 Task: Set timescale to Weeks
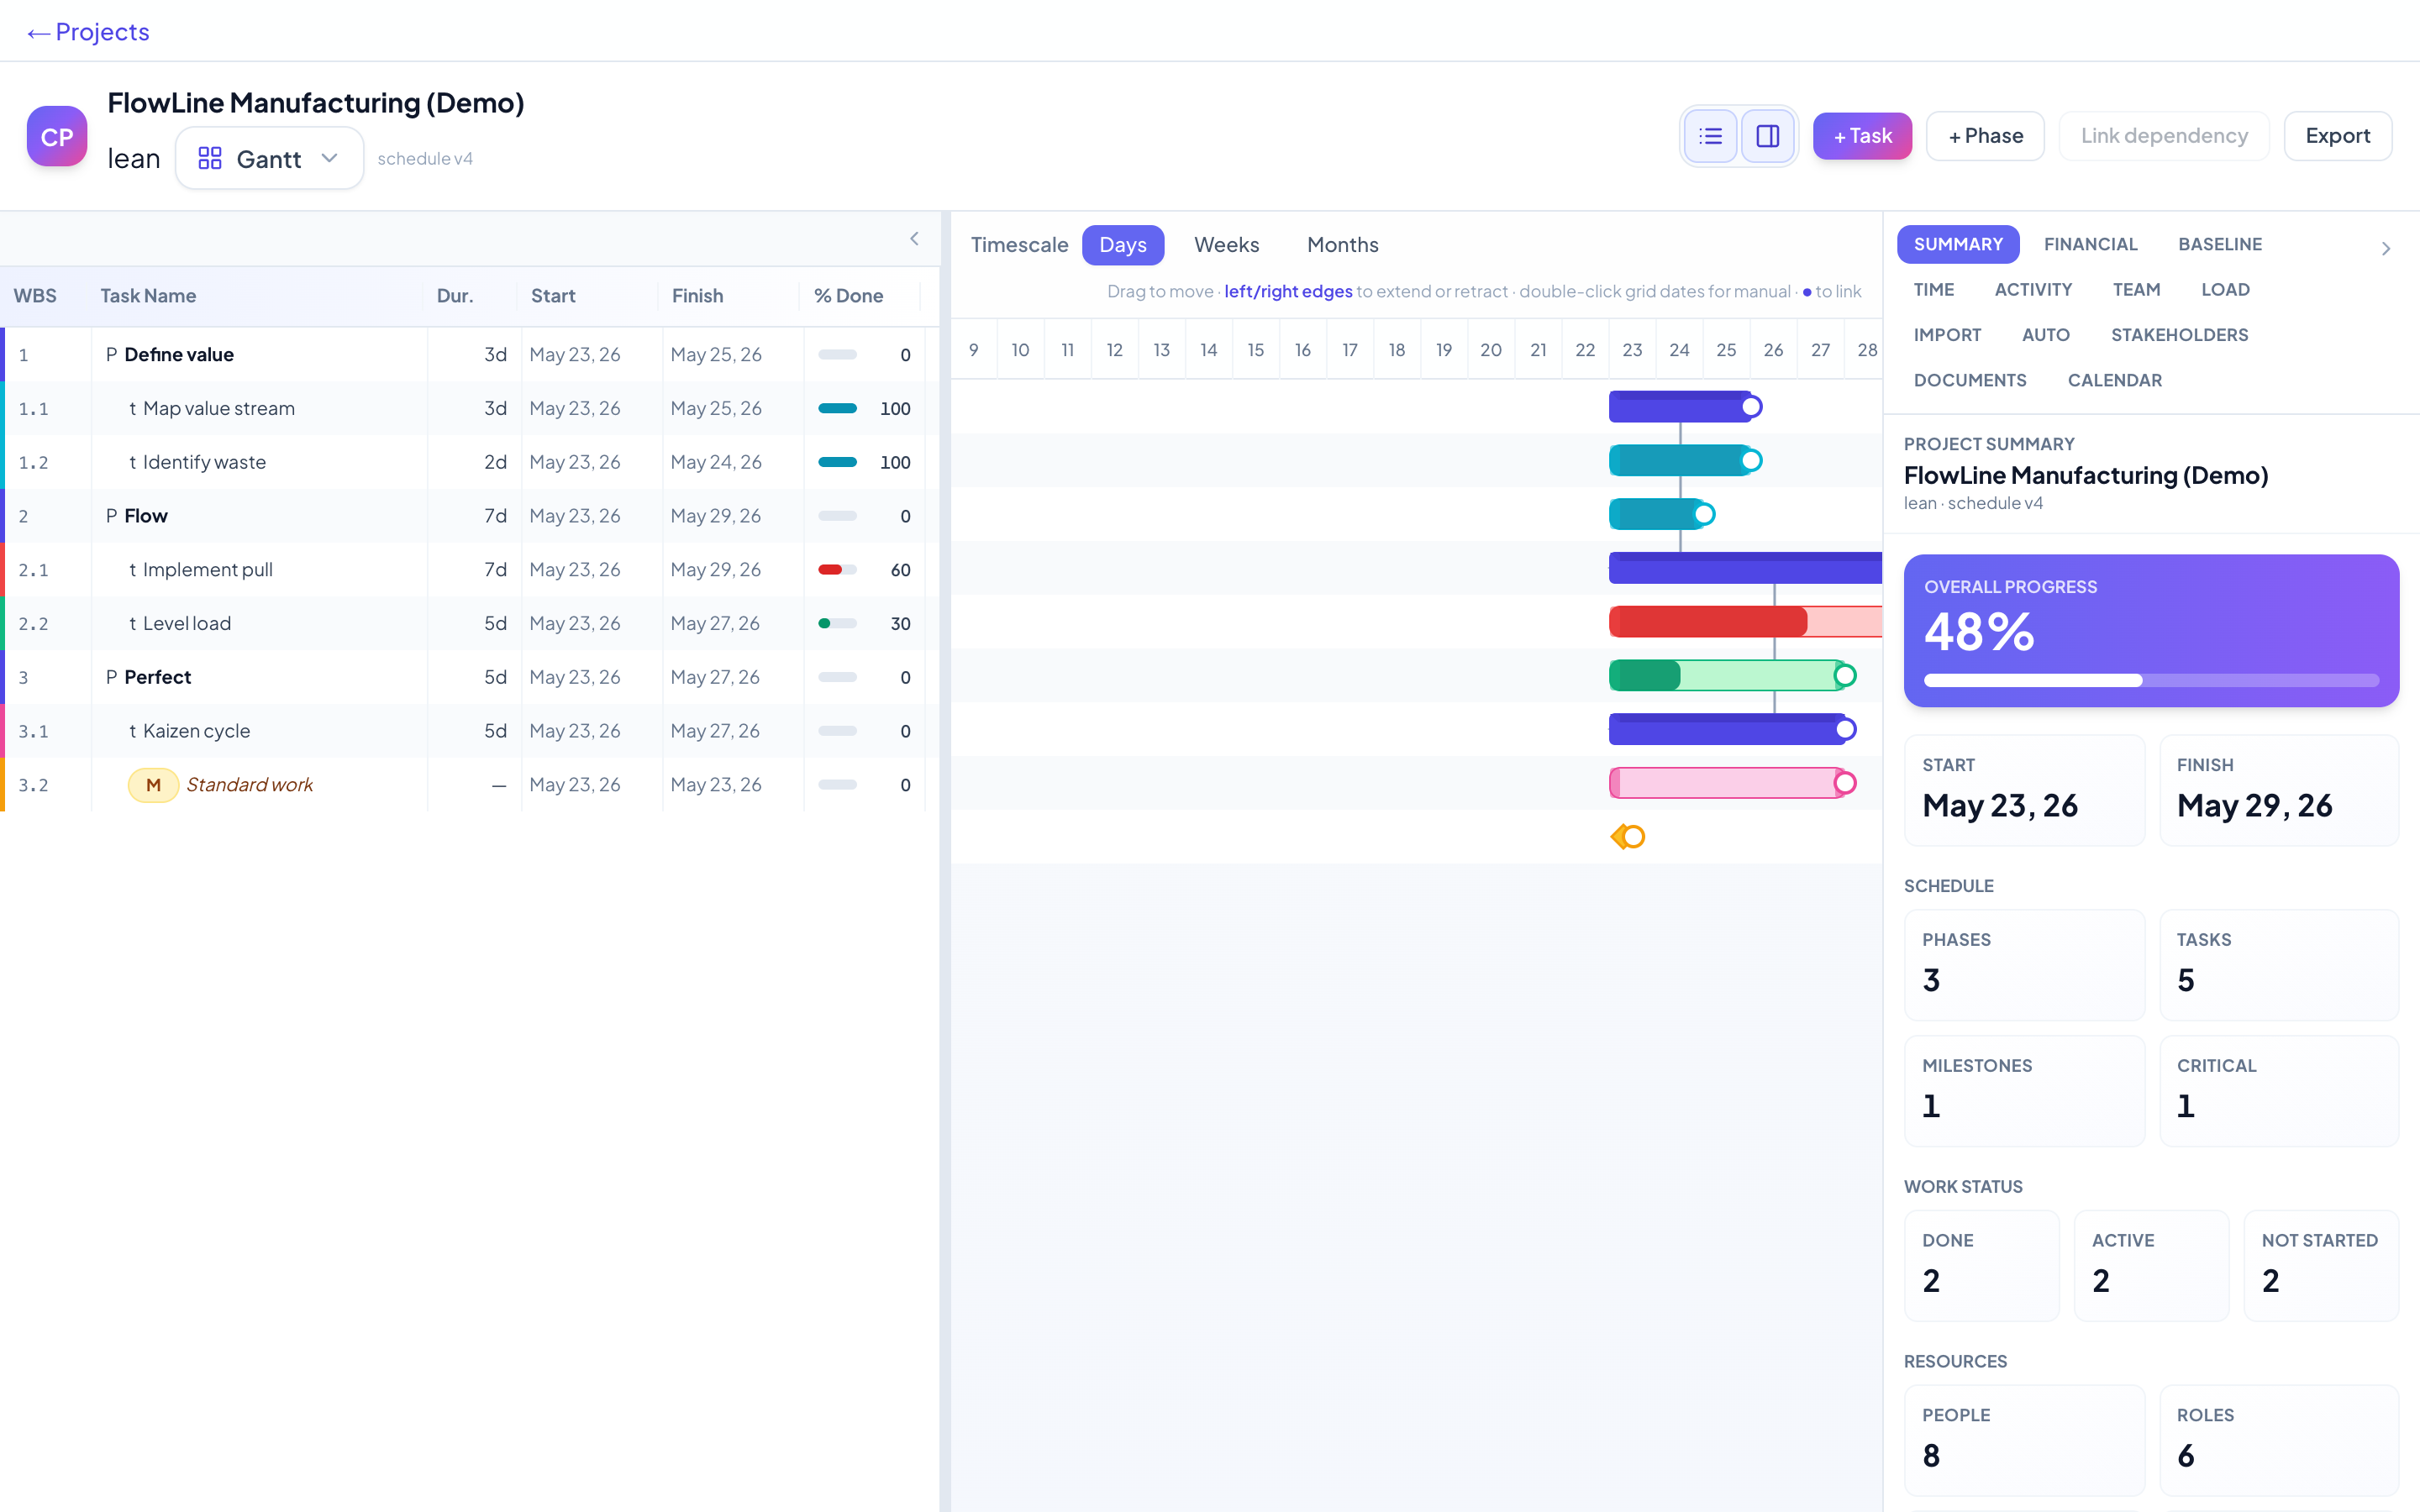pyautogui.click(x=1227, y=245)
